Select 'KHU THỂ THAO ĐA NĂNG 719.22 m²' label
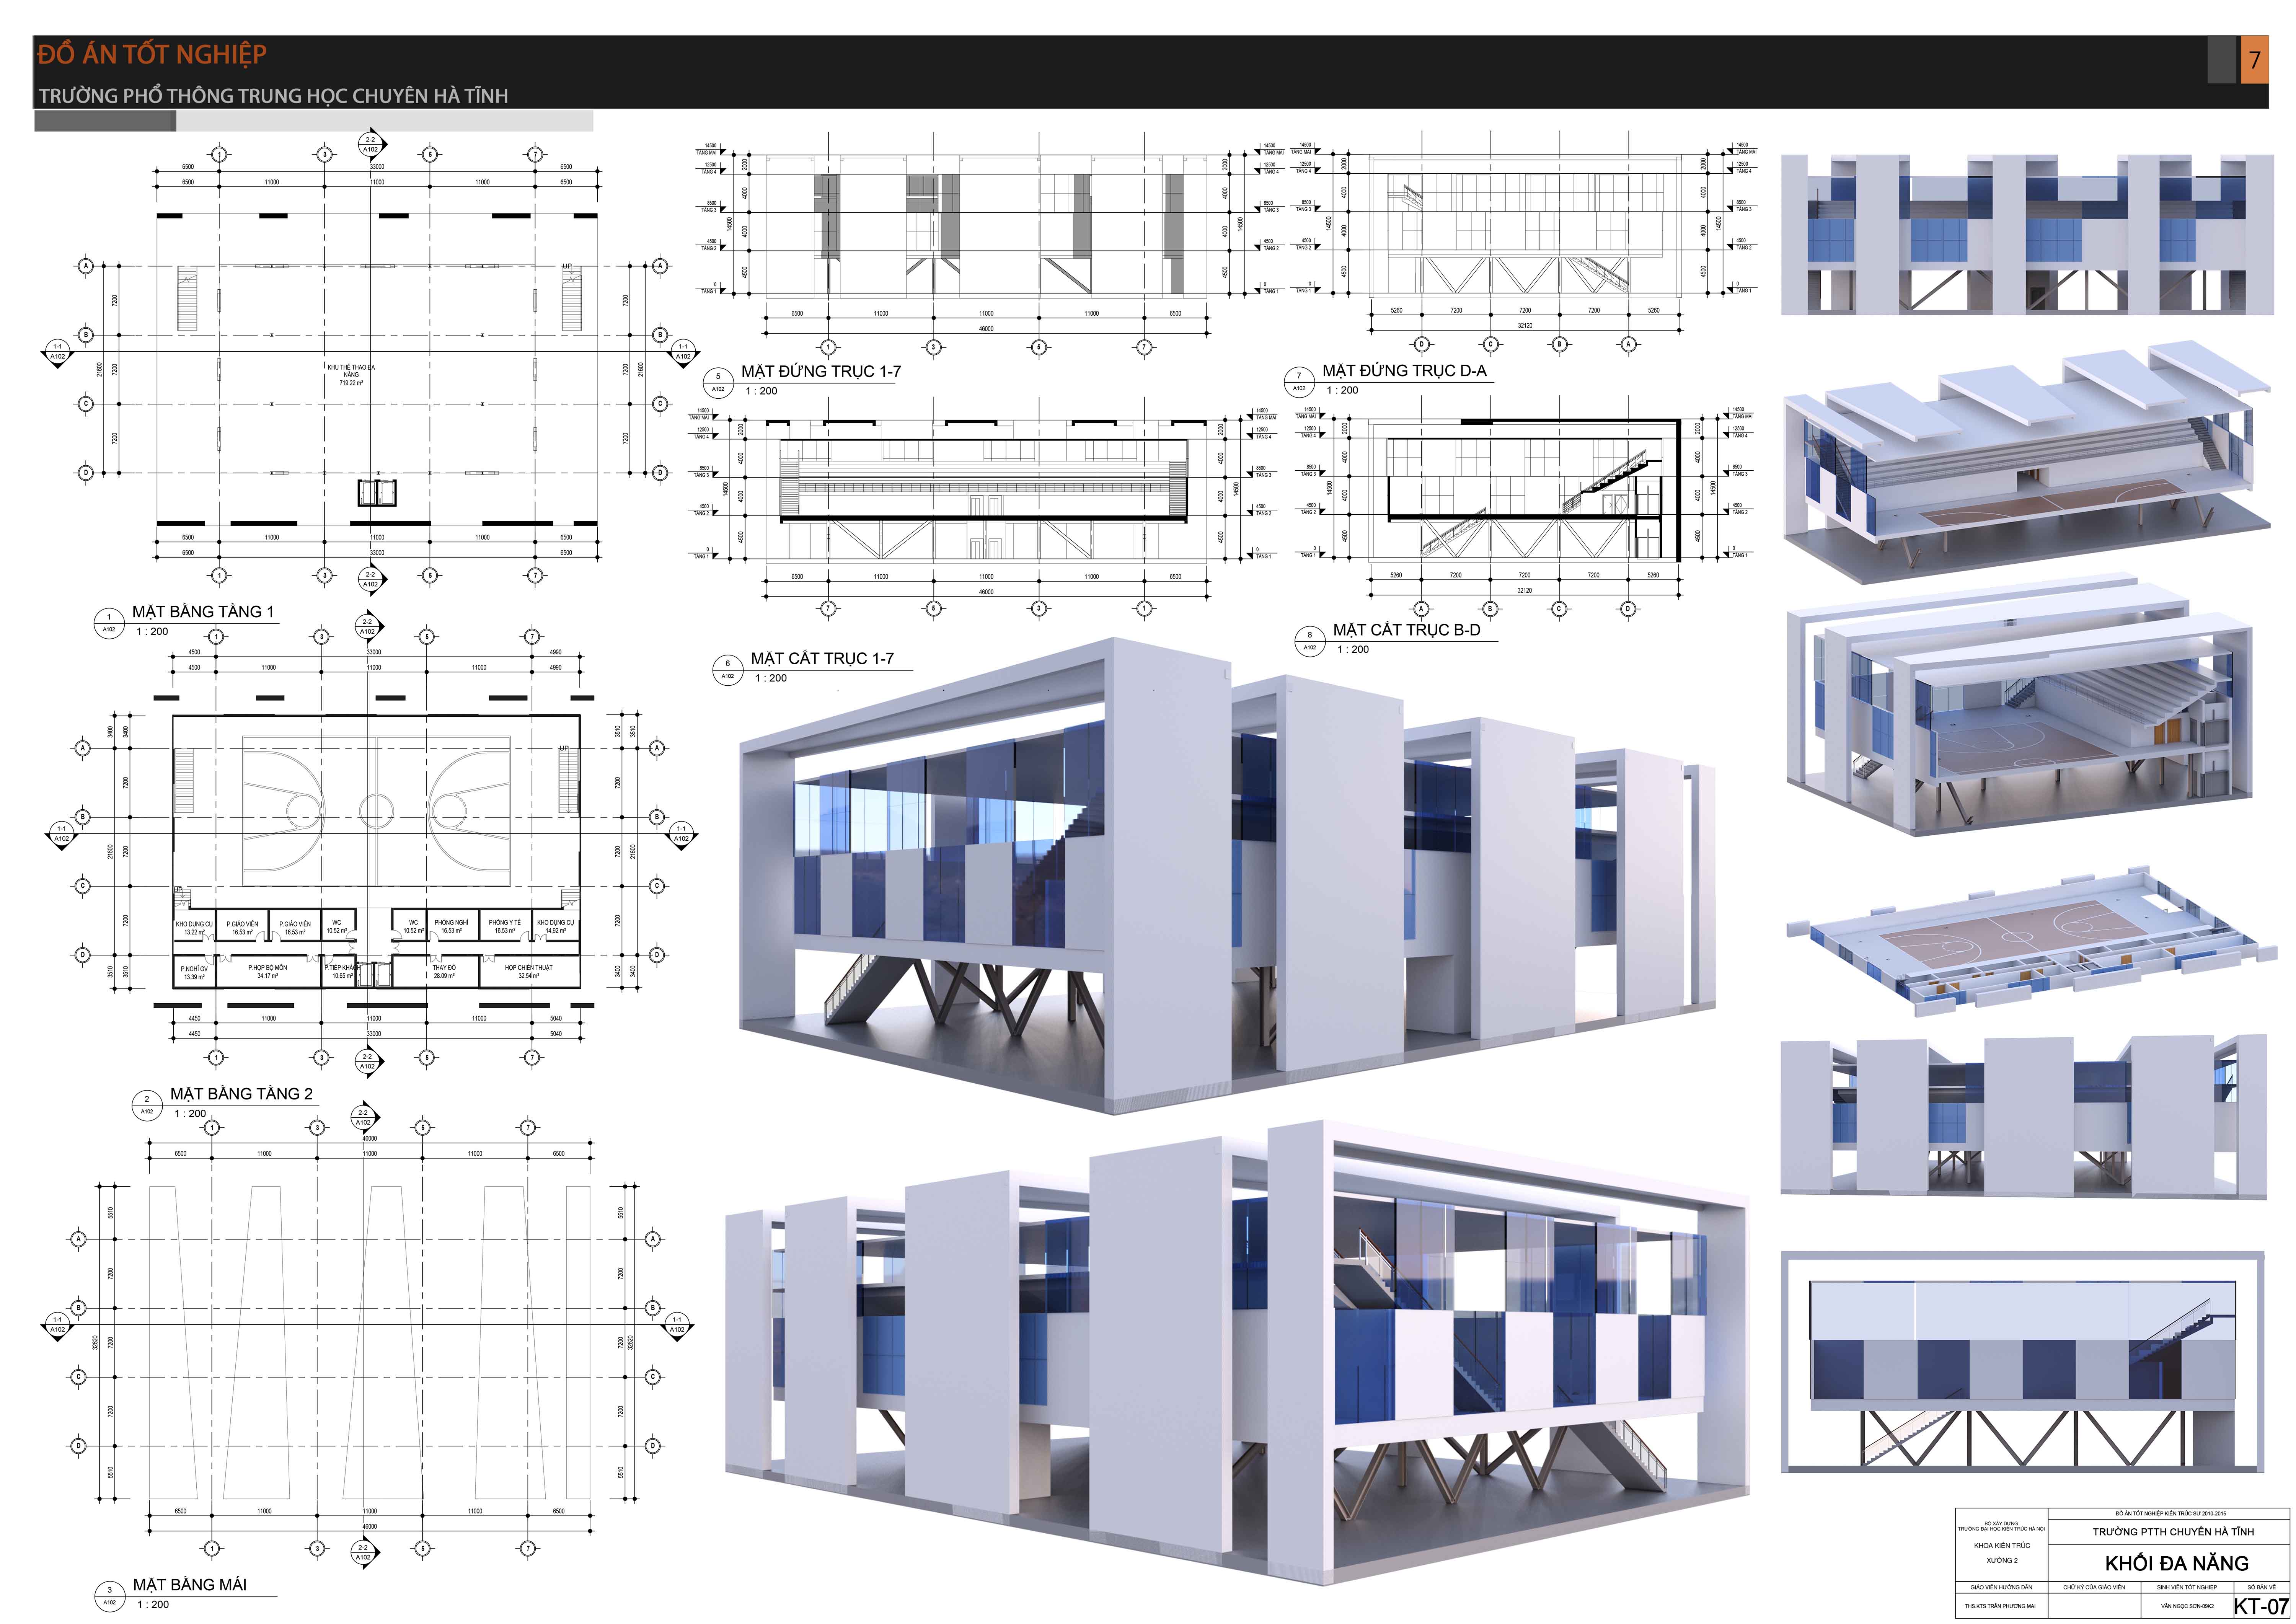This screenshot has height=1624, width=2296. (x=351, y=375)
